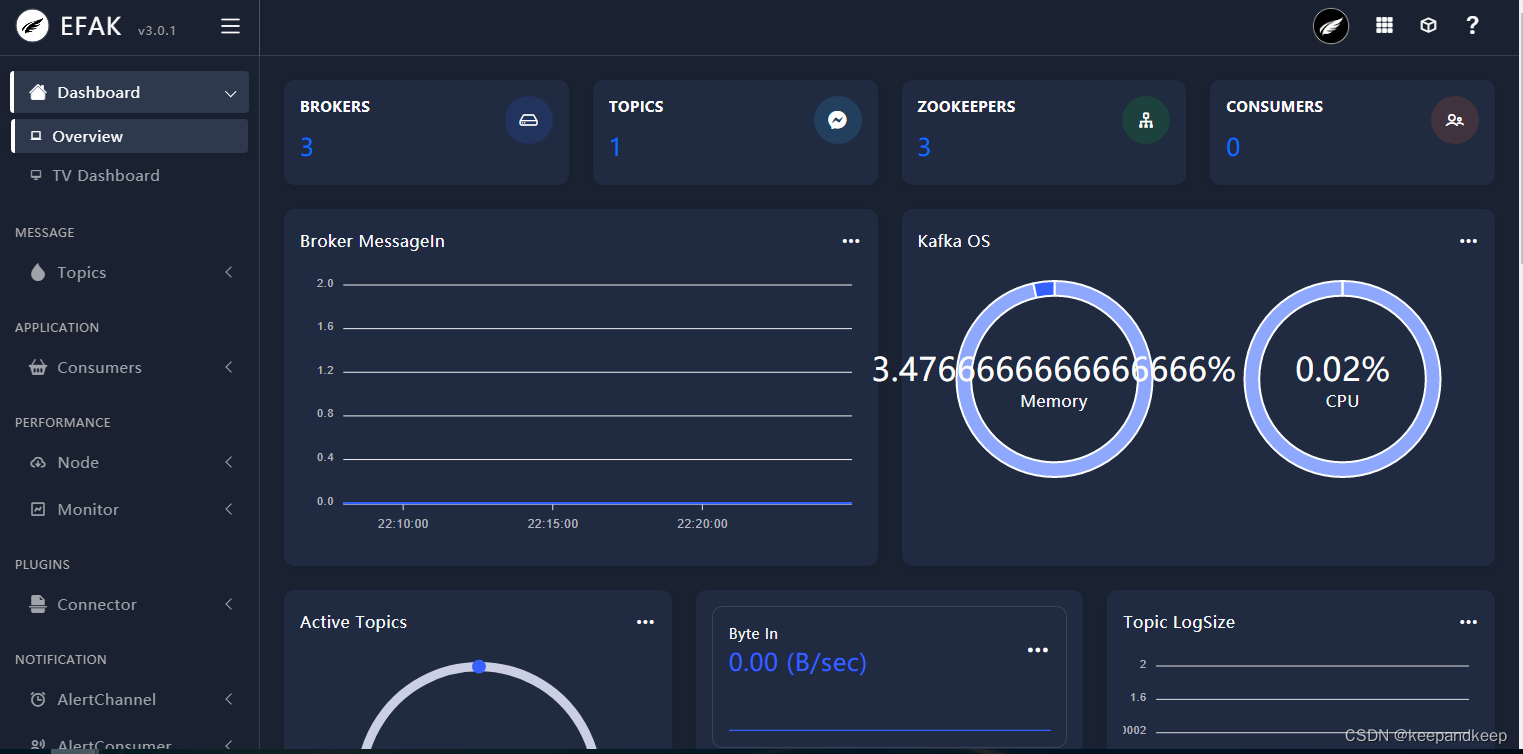
Task: Open the Dashboard sidebar section
Action: pyautogui.click(x=130, y=92)
